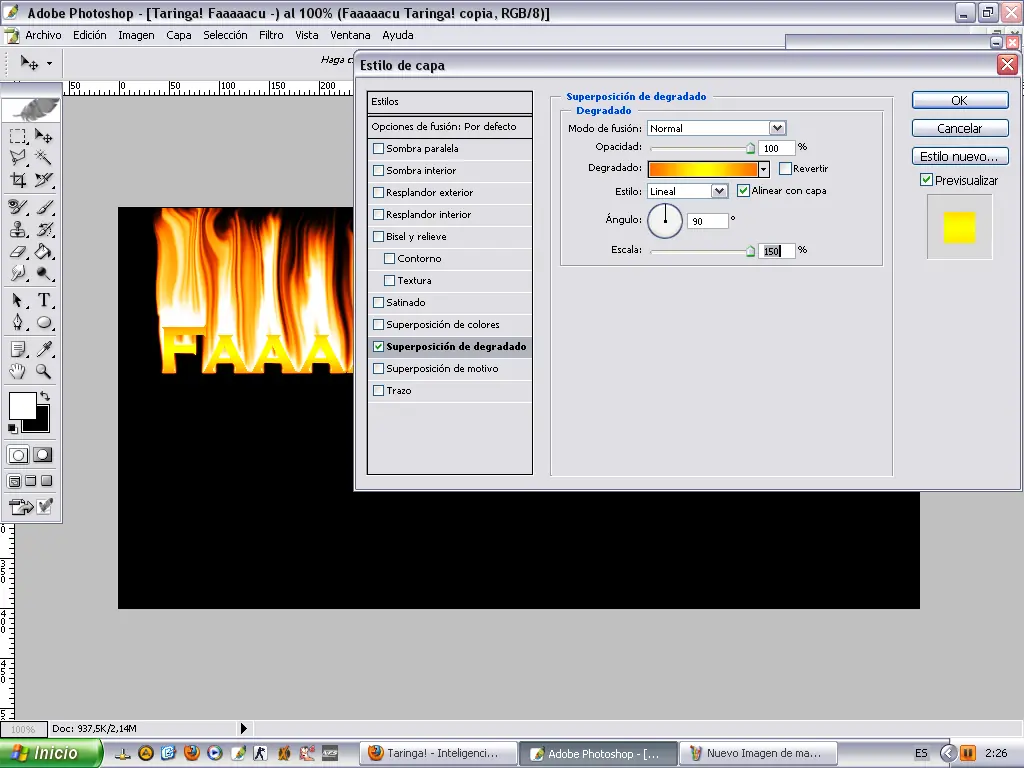Viewport: 1024px width, 768px height.
Task: Click the angle dial control
Action: coord(665,221)
